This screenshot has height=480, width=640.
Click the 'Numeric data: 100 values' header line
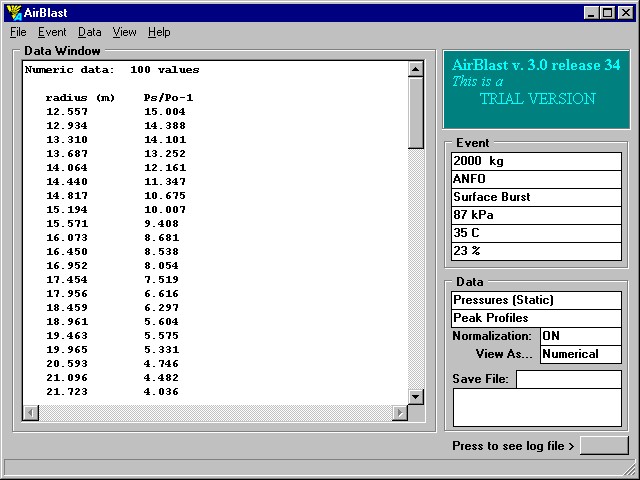112,70
